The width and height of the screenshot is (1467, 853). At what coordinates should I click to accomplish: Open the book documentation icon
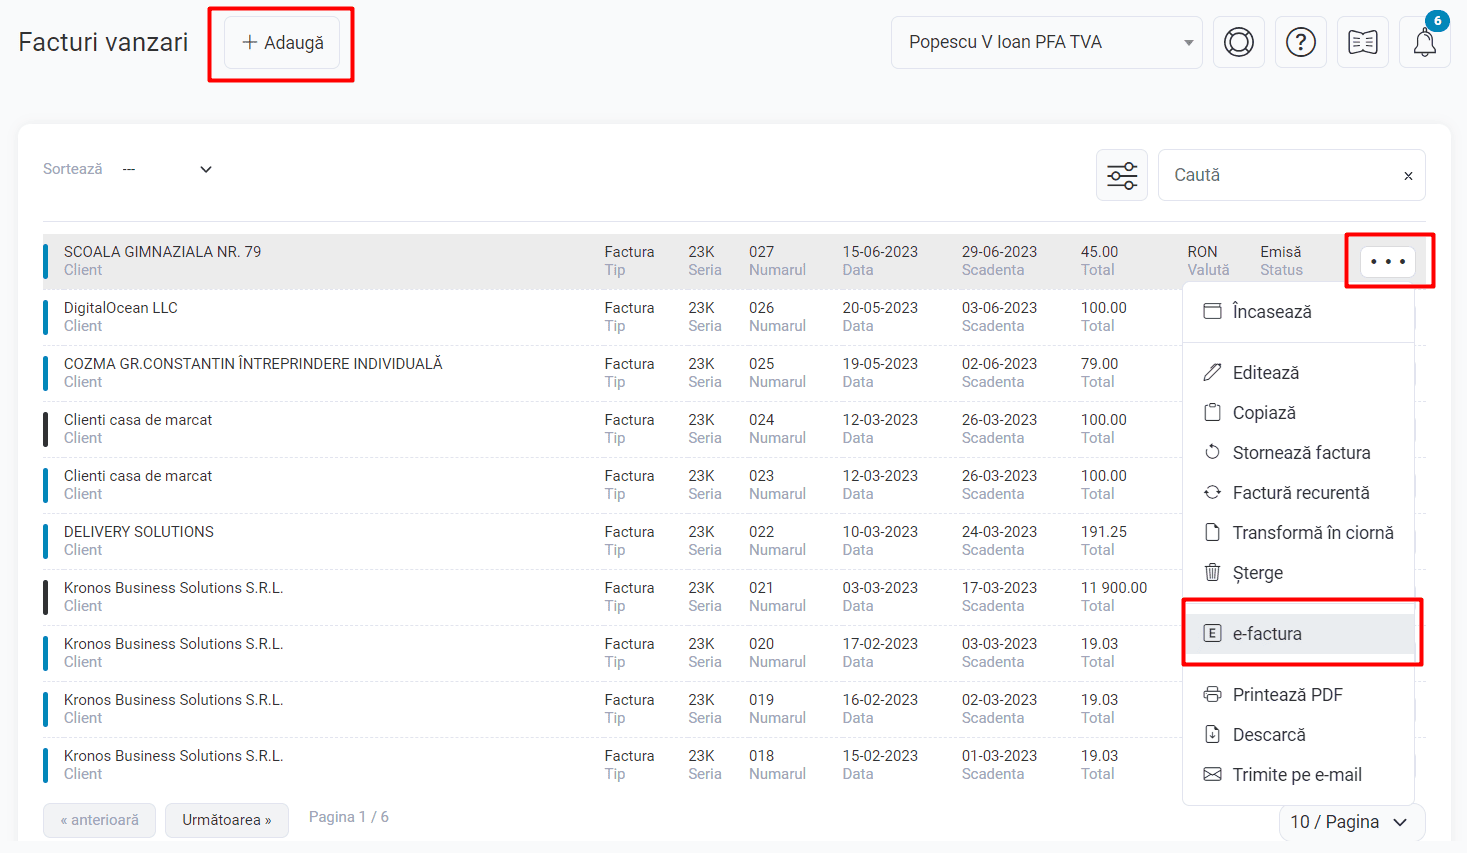tap(1362, 43)
